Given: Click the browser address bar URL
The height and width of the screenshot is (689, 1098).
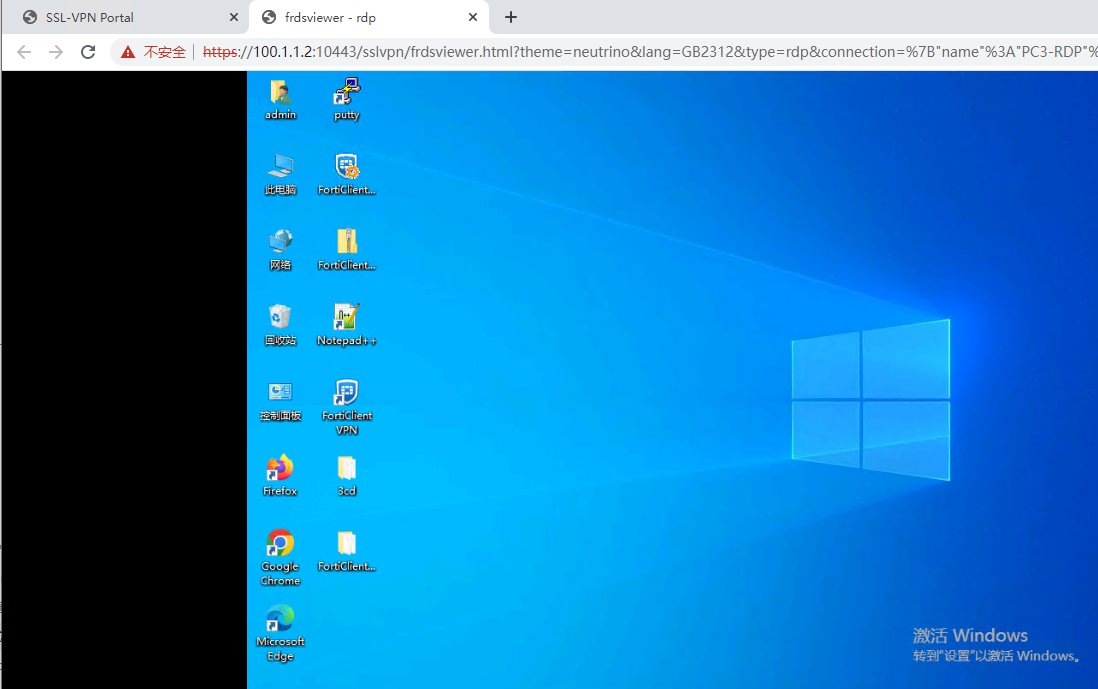Looking at the screenshot, I should (x=640, y=52).
